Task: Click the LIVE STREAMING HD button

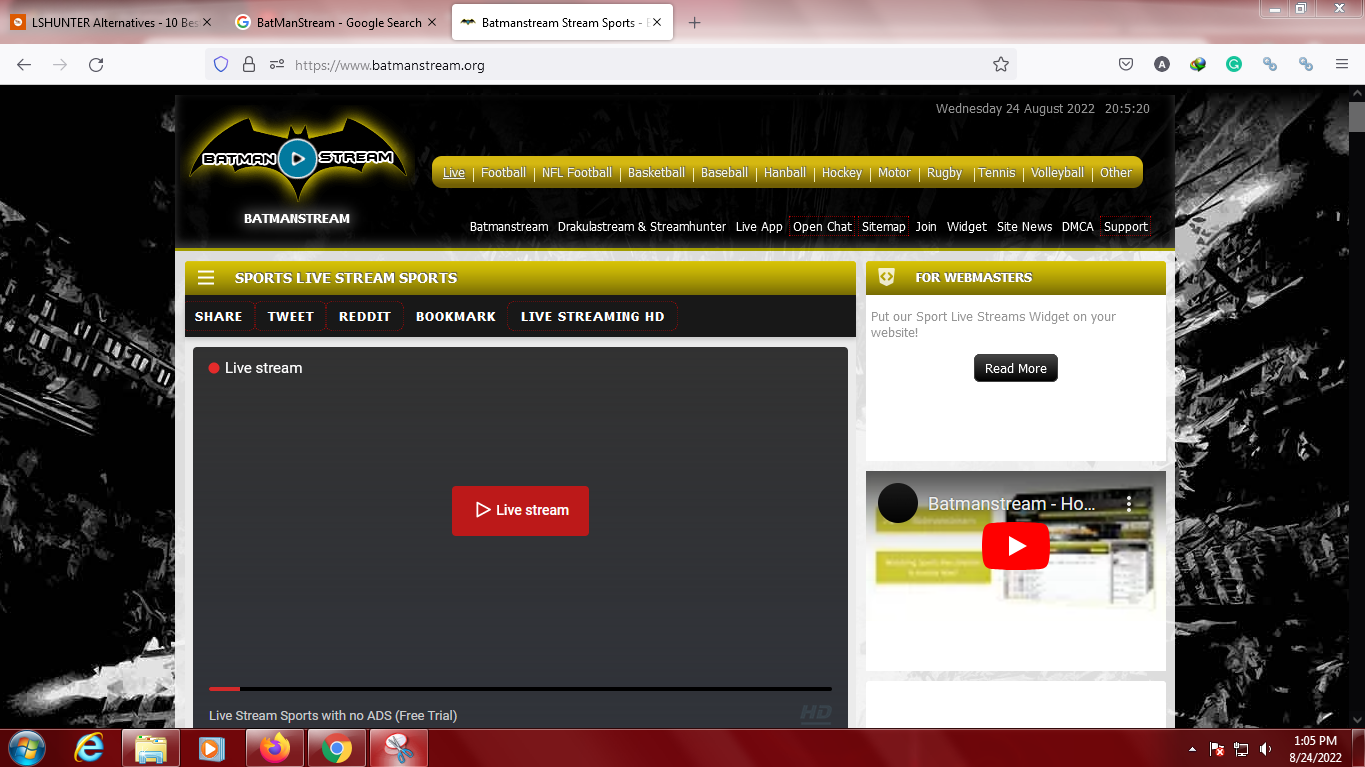Action: pyautogui.click(x=593, y=316)
